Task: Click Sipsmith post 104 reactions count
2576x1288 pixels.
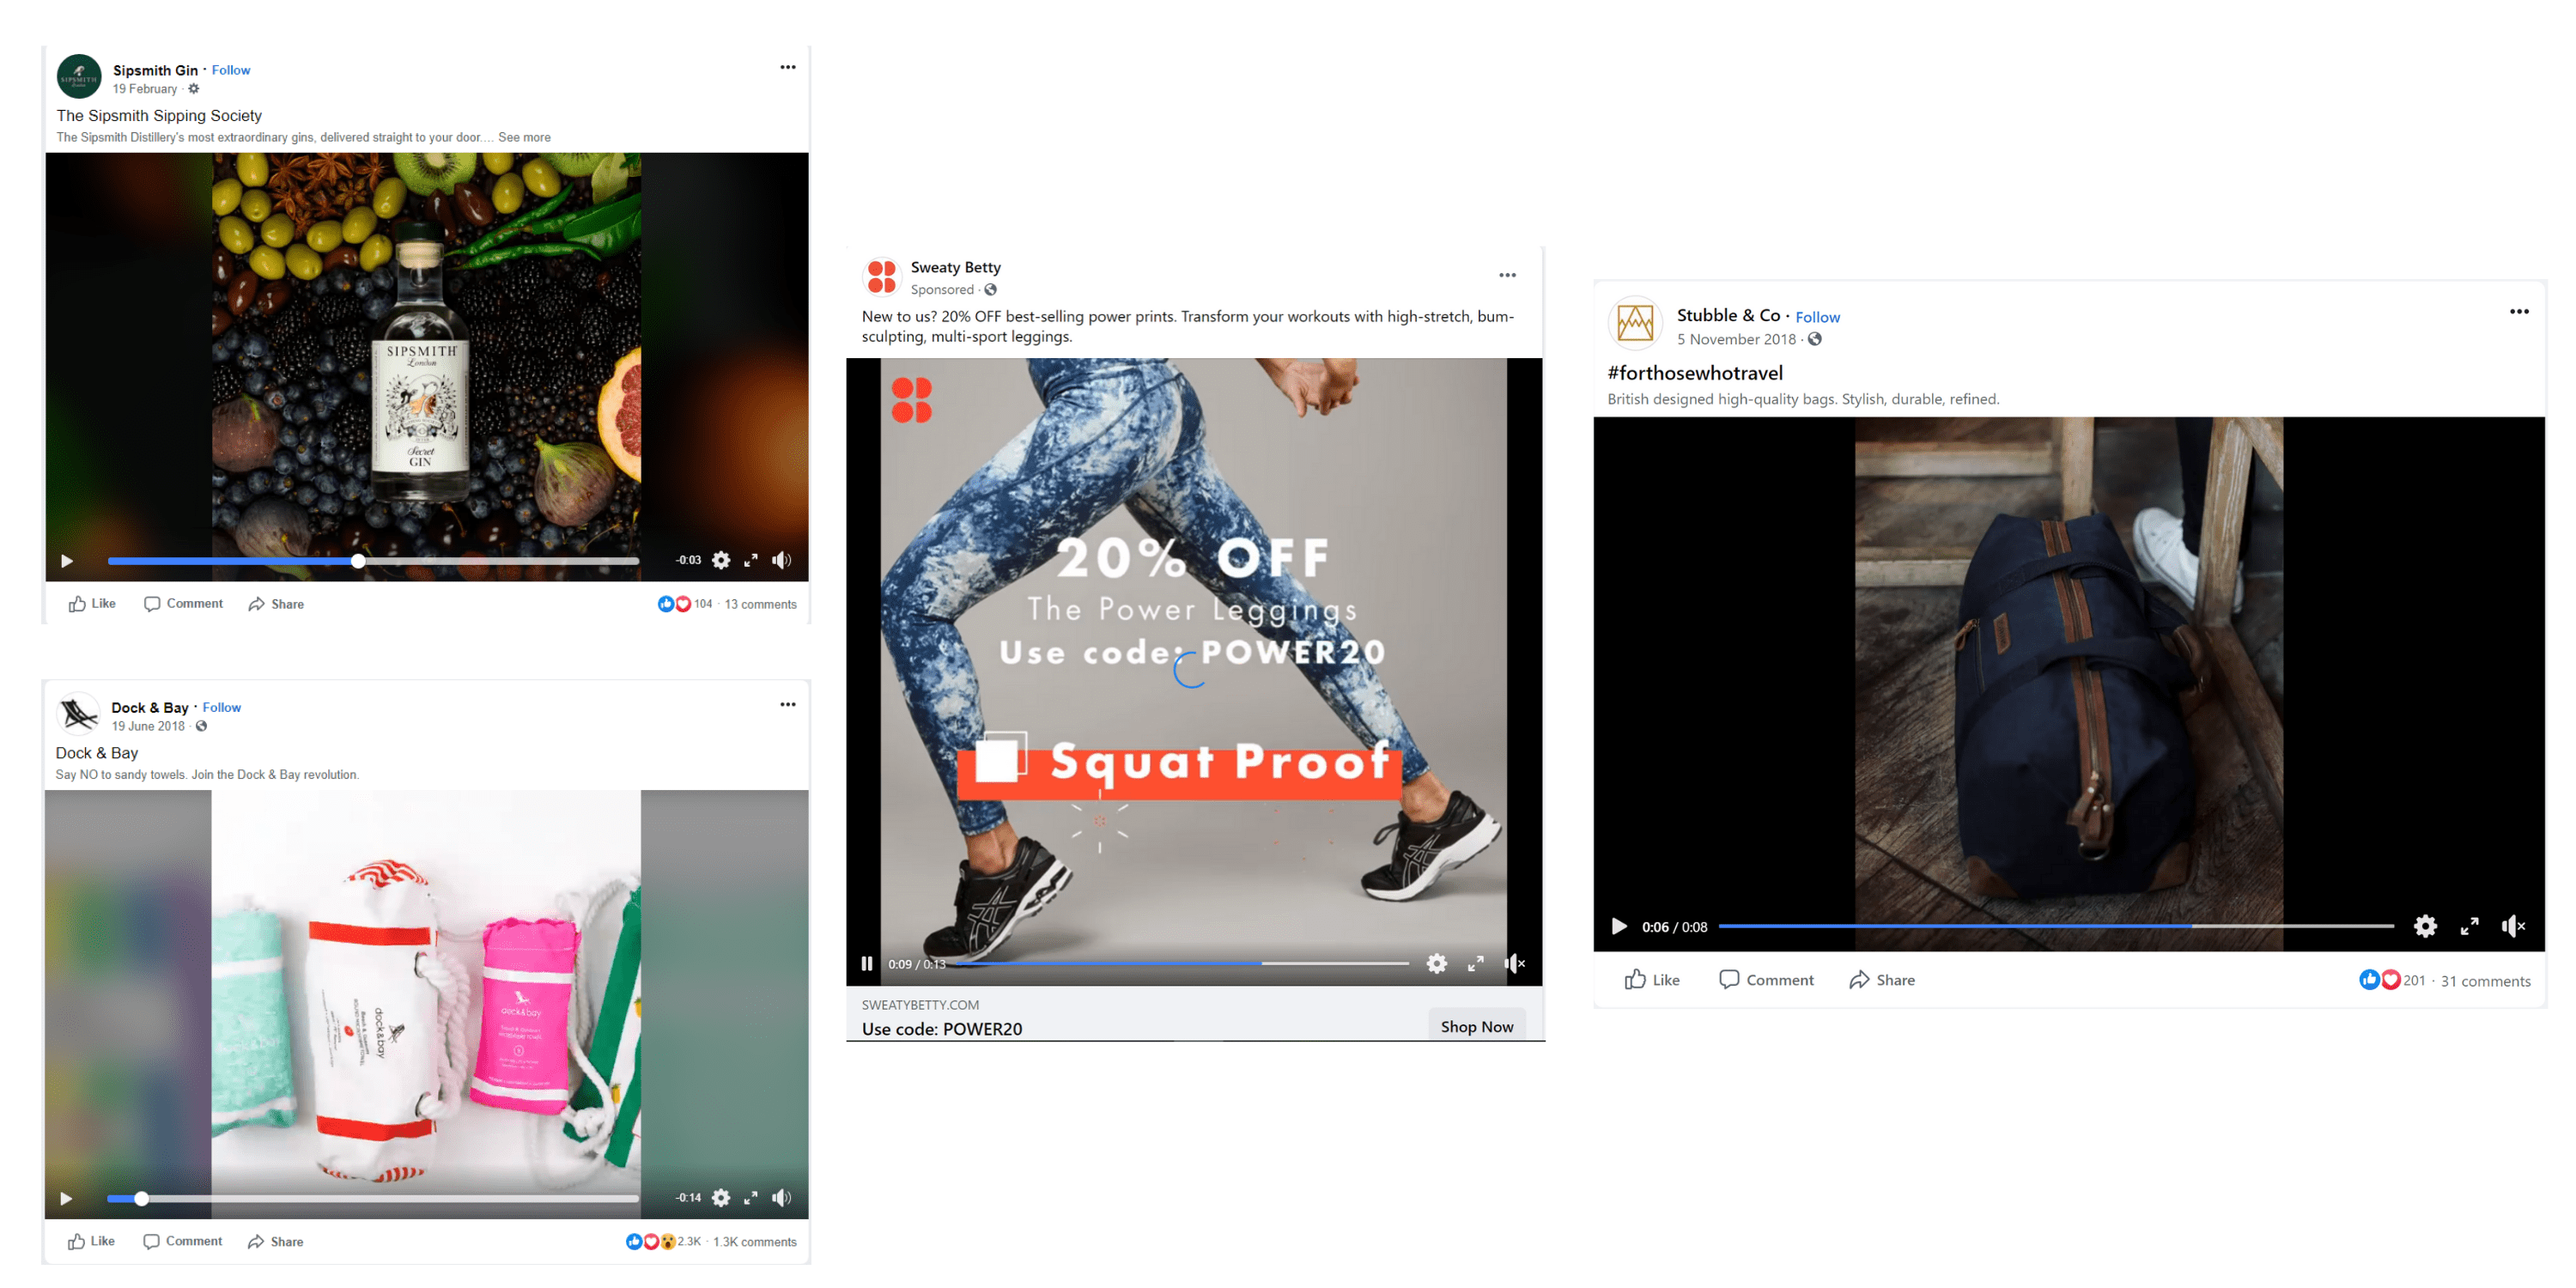Action: [x=703, y=604]
